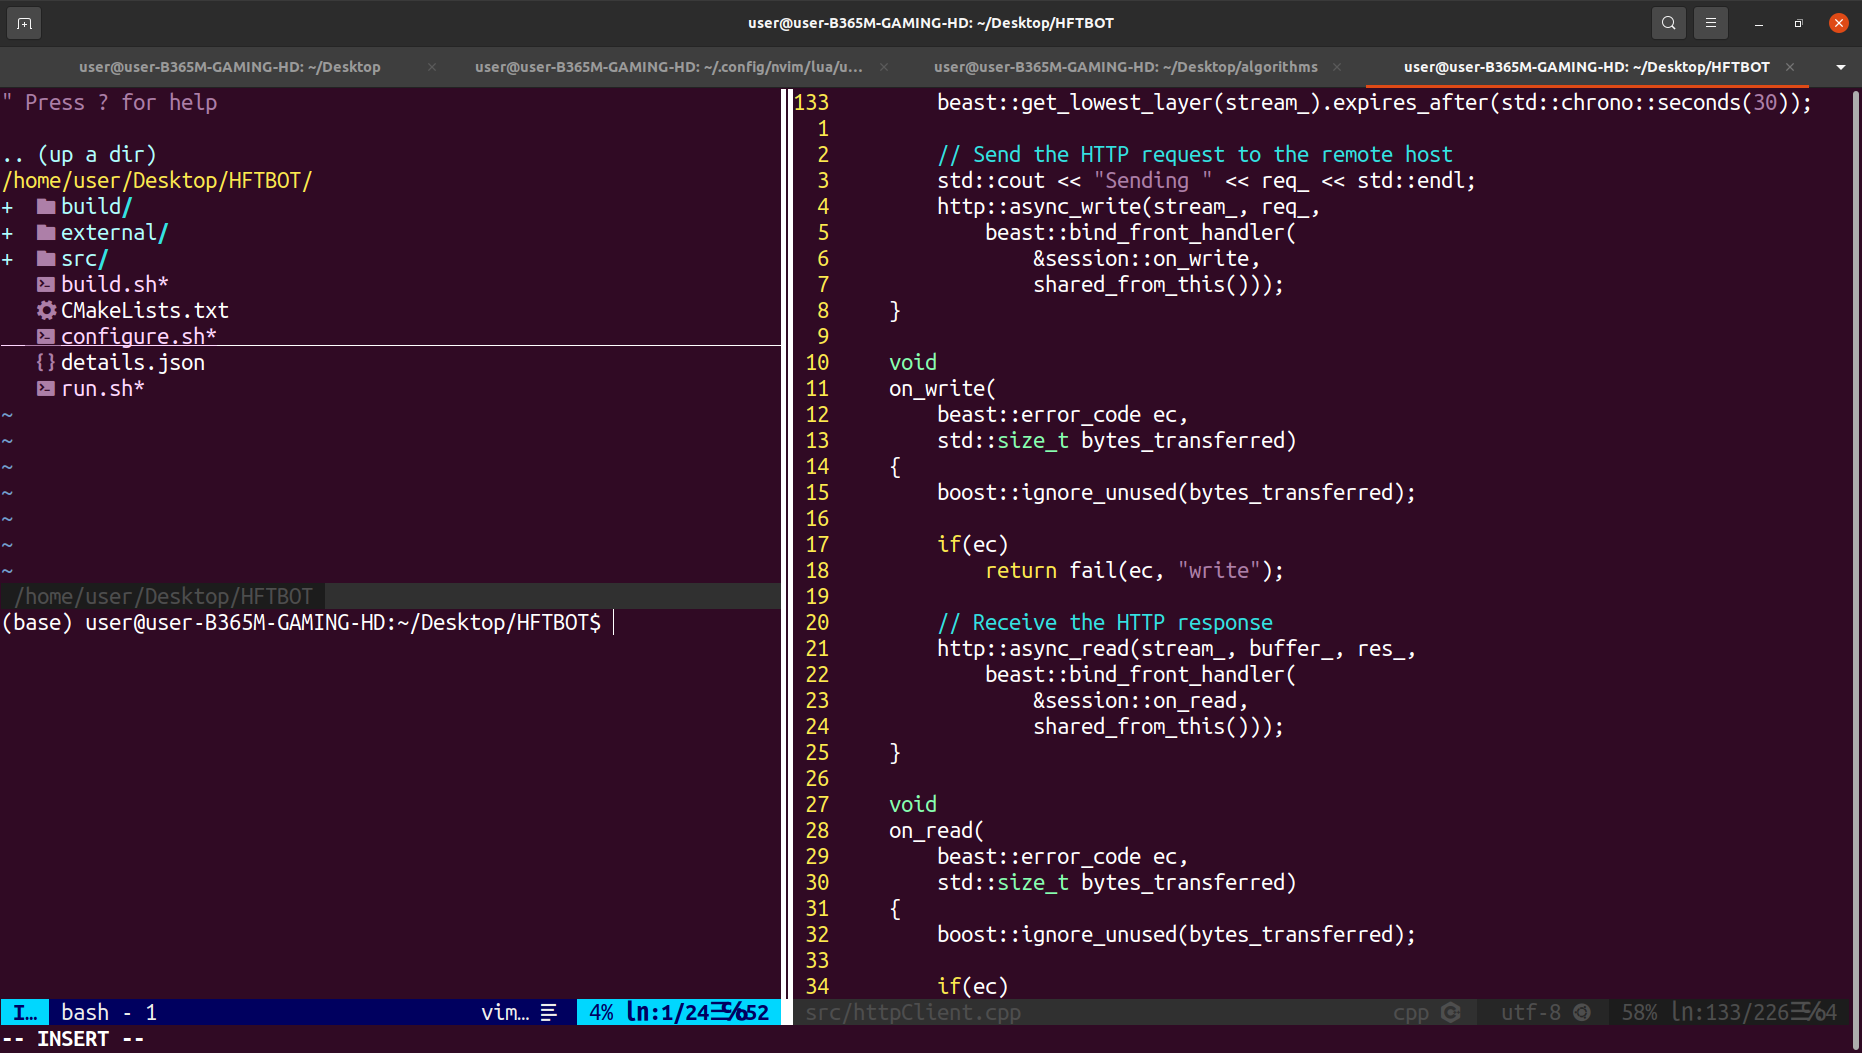Image resolution: width=1862 pixels, height=1053 pixels.
Task: Click the build folder icon
Action: pyautogui.click(x=46, y=207)
